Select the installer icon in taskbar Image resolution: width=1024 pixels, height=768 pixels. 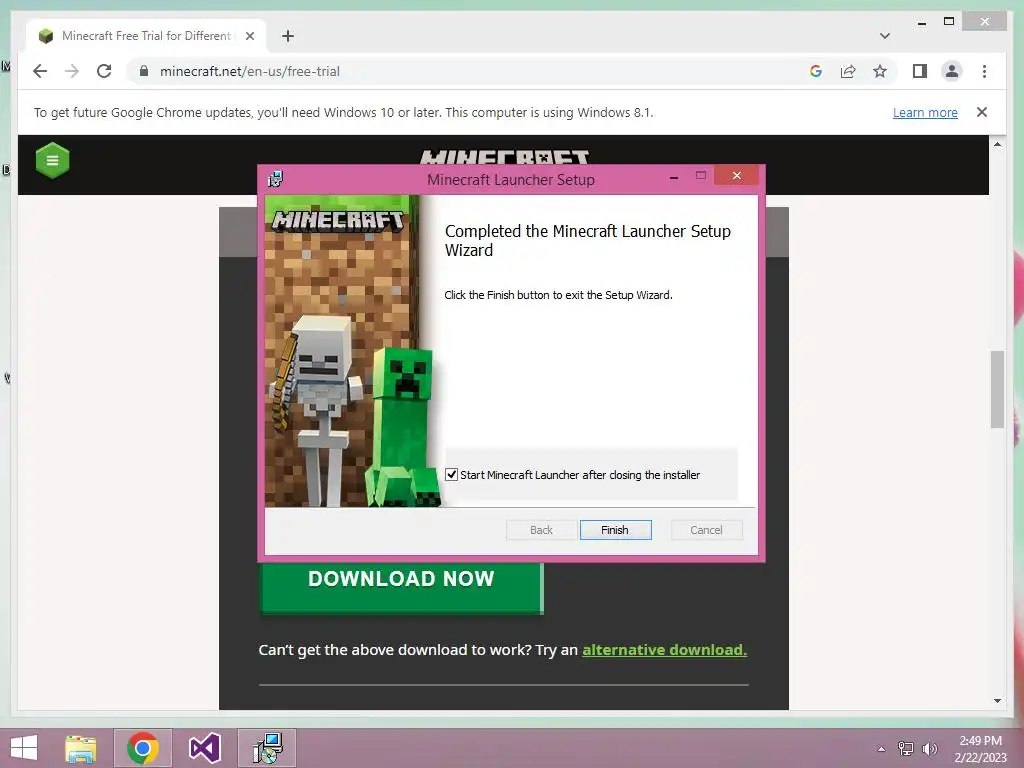coord(267,748)
